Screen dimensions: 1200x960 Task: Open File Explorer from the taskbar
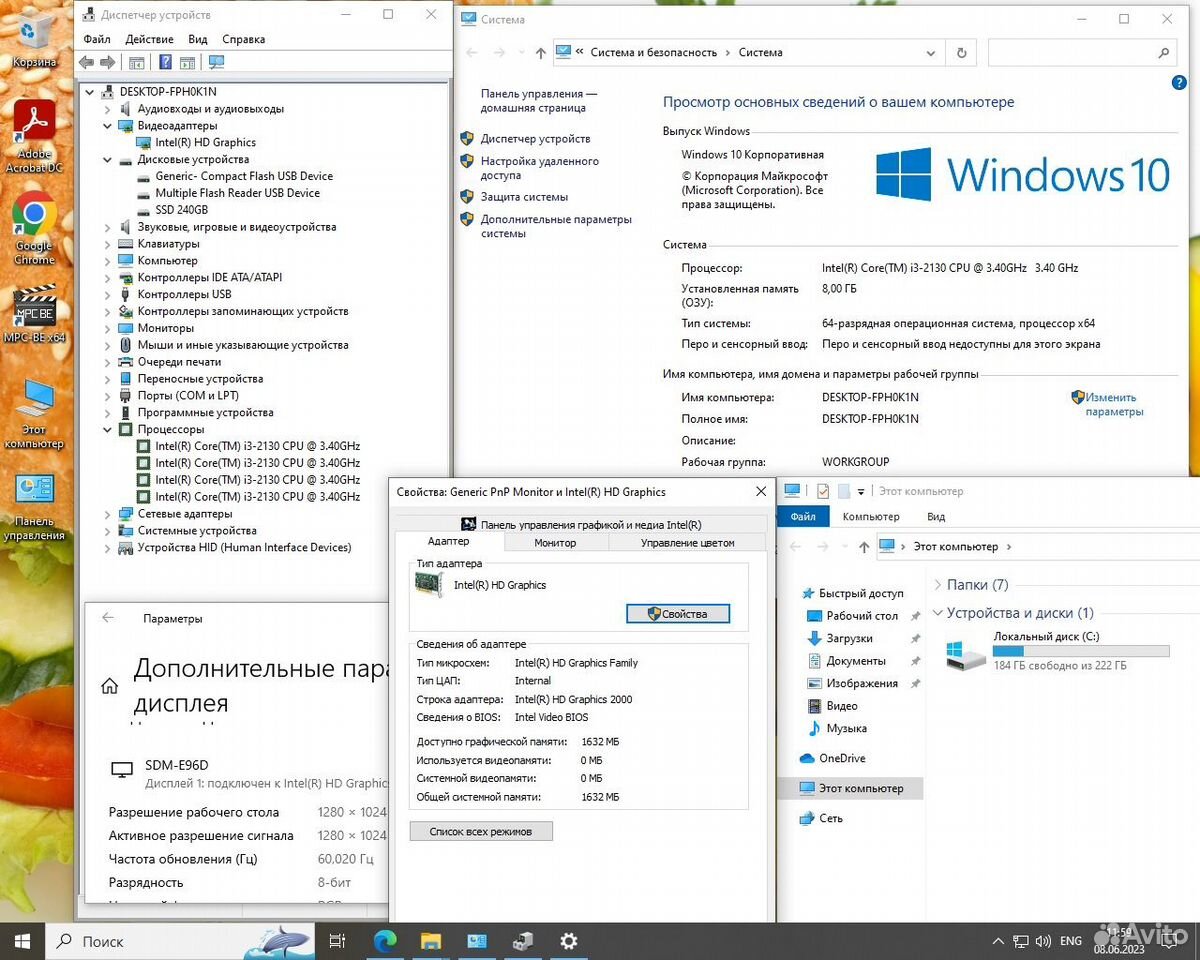coord(431,941)
